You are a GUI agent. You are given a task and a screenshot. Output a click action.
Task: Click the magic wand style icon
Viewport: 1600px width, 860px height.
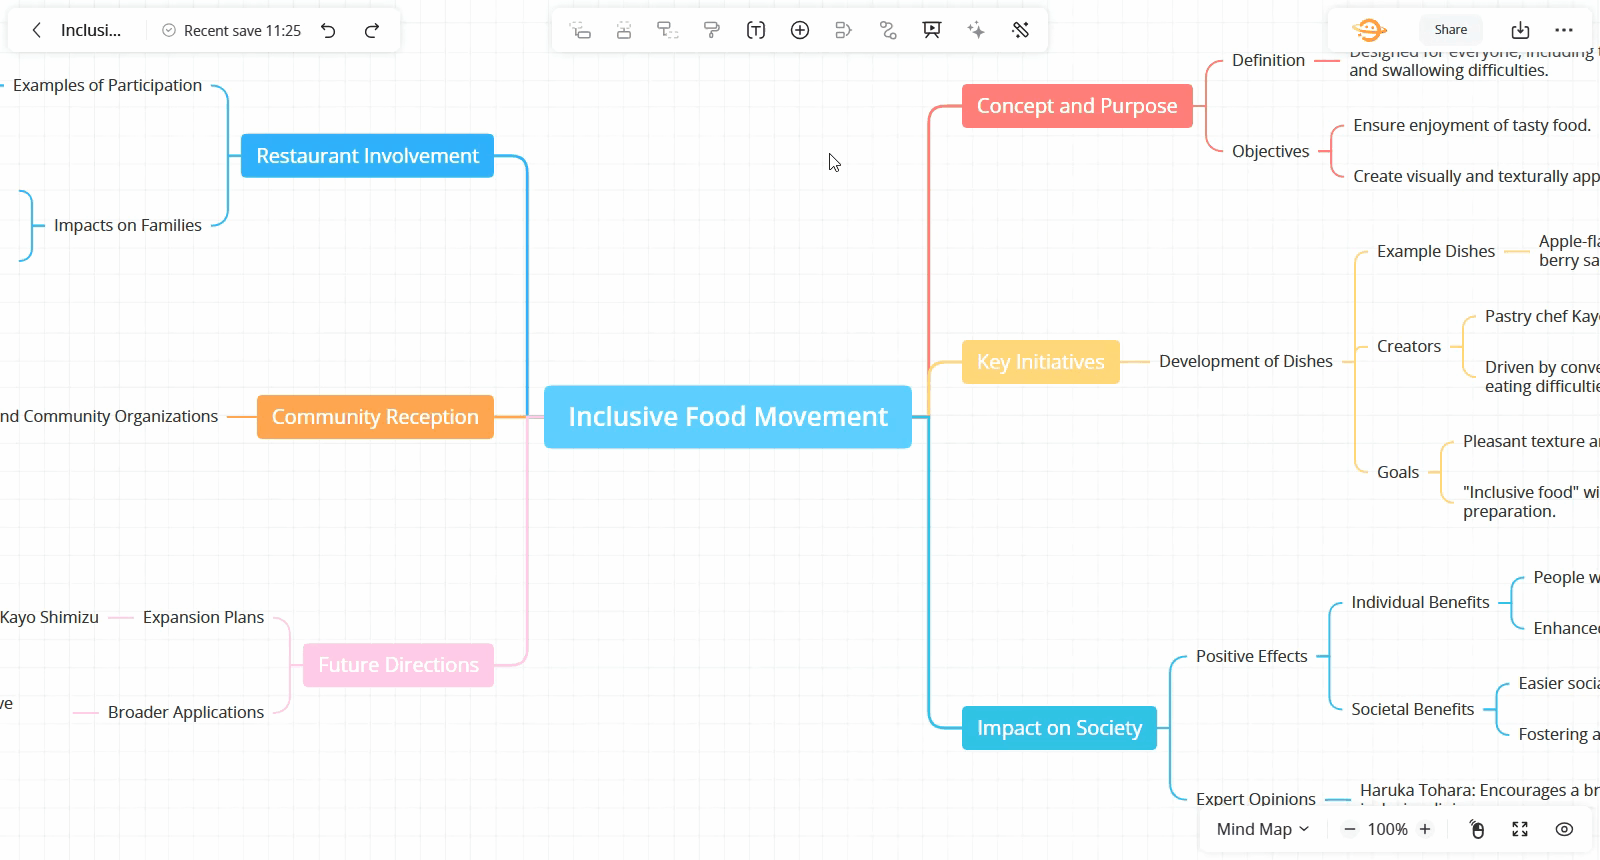pyautogui.click(x=1020, y=30)
